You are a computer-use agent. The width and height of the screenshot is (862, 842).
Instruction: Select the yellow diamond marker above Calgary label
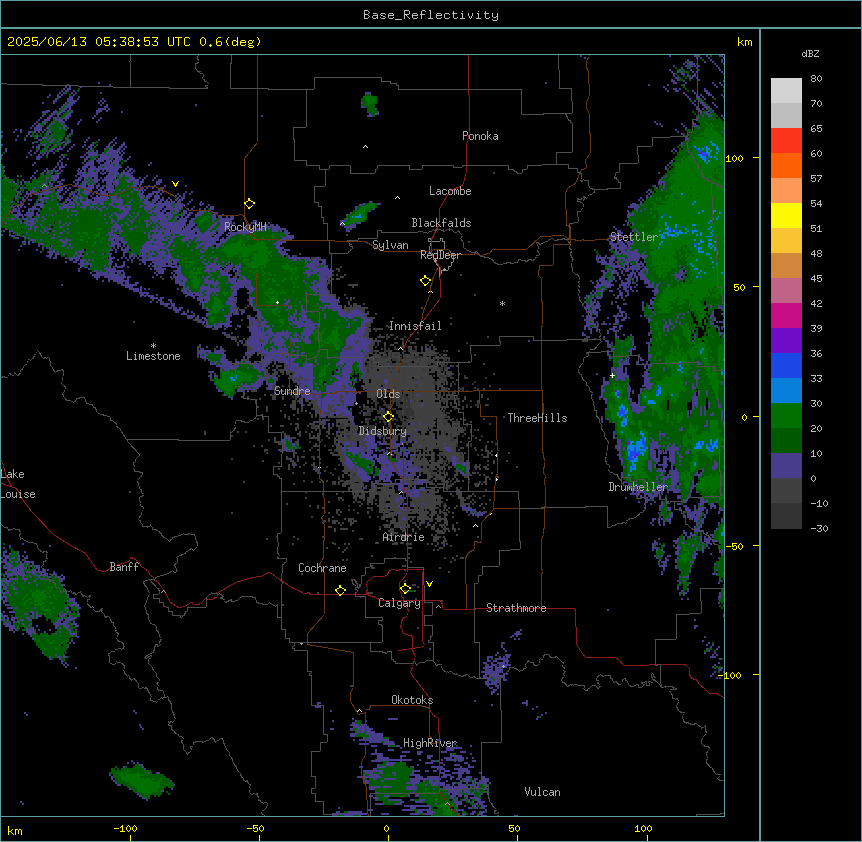pos(405,589)
